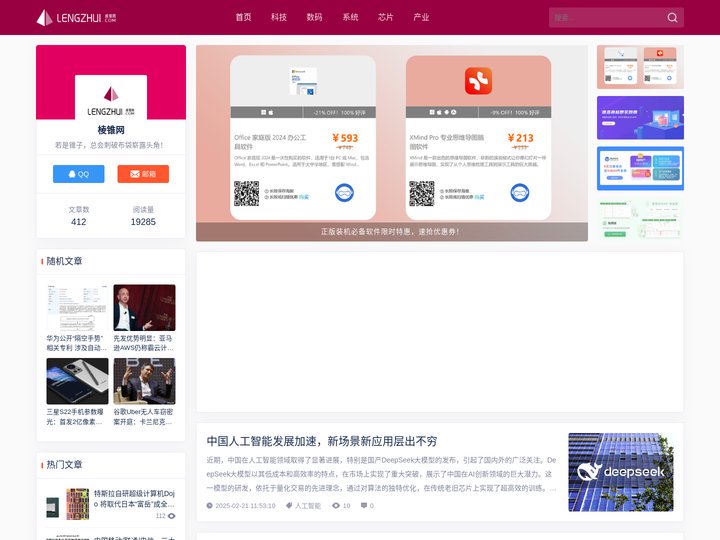Click the eye views icon showing 10
The image size is (720, 540).
[336, 506]
